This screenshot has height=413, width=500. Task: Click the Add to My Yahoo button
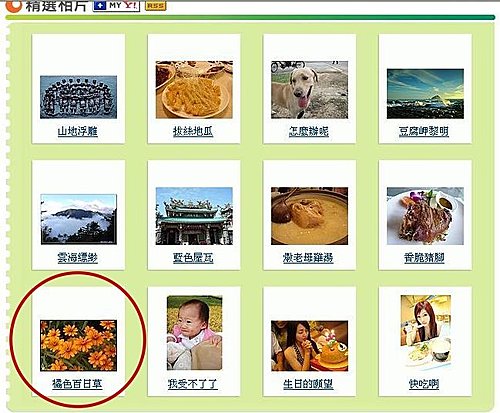(116, 6)
